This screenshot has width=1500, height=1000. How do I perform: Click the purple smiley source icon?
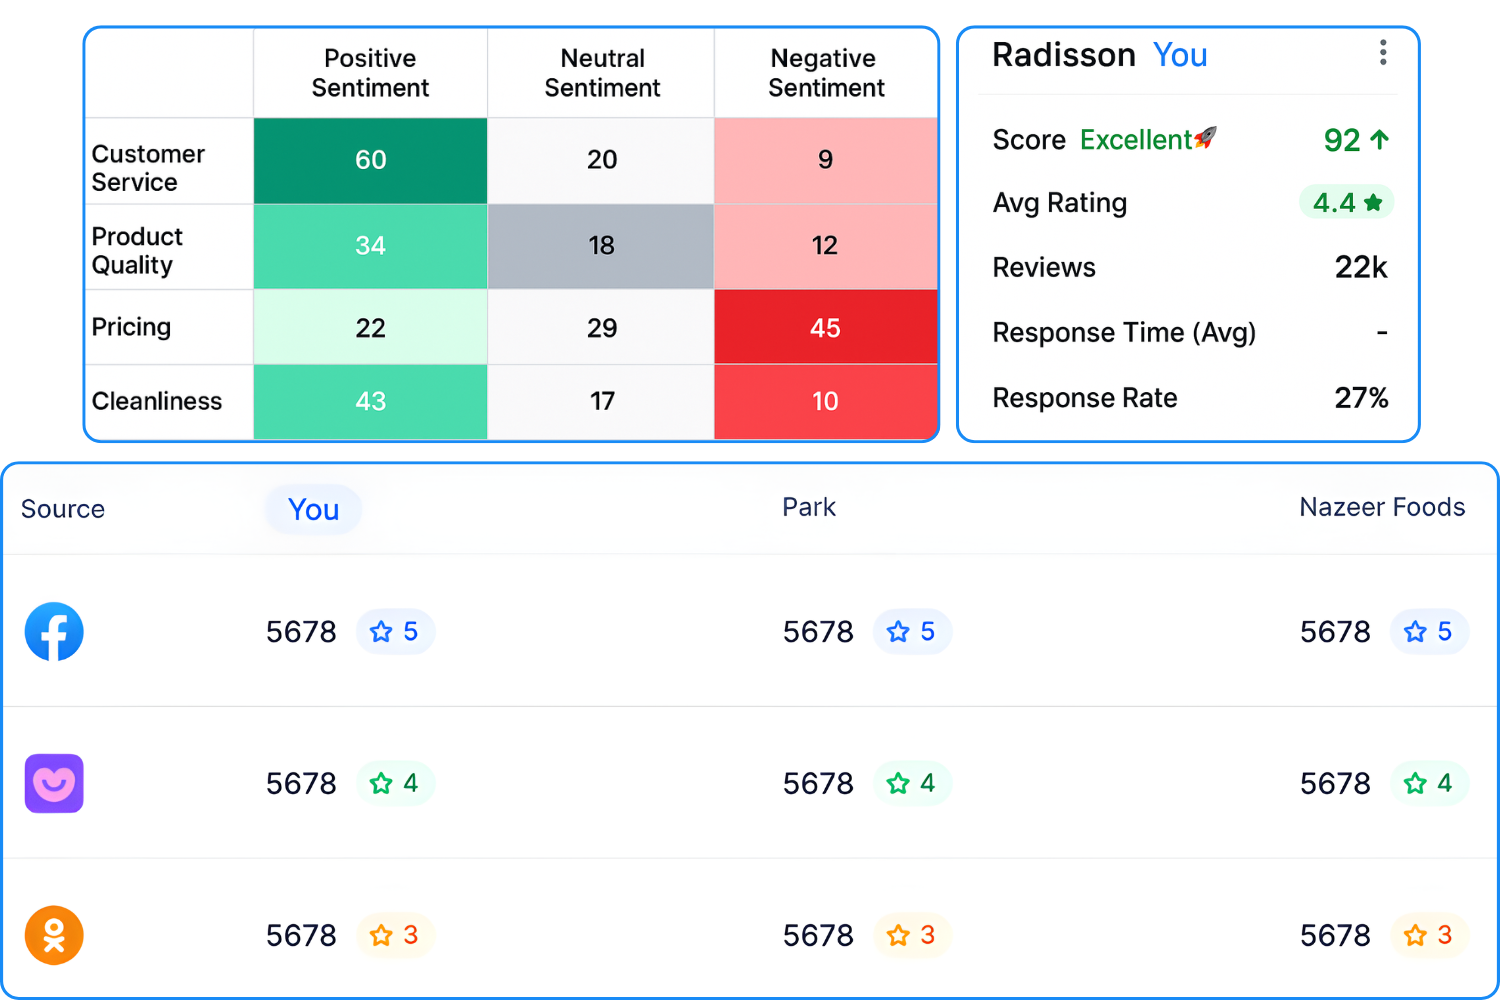[x=54, y=783]
